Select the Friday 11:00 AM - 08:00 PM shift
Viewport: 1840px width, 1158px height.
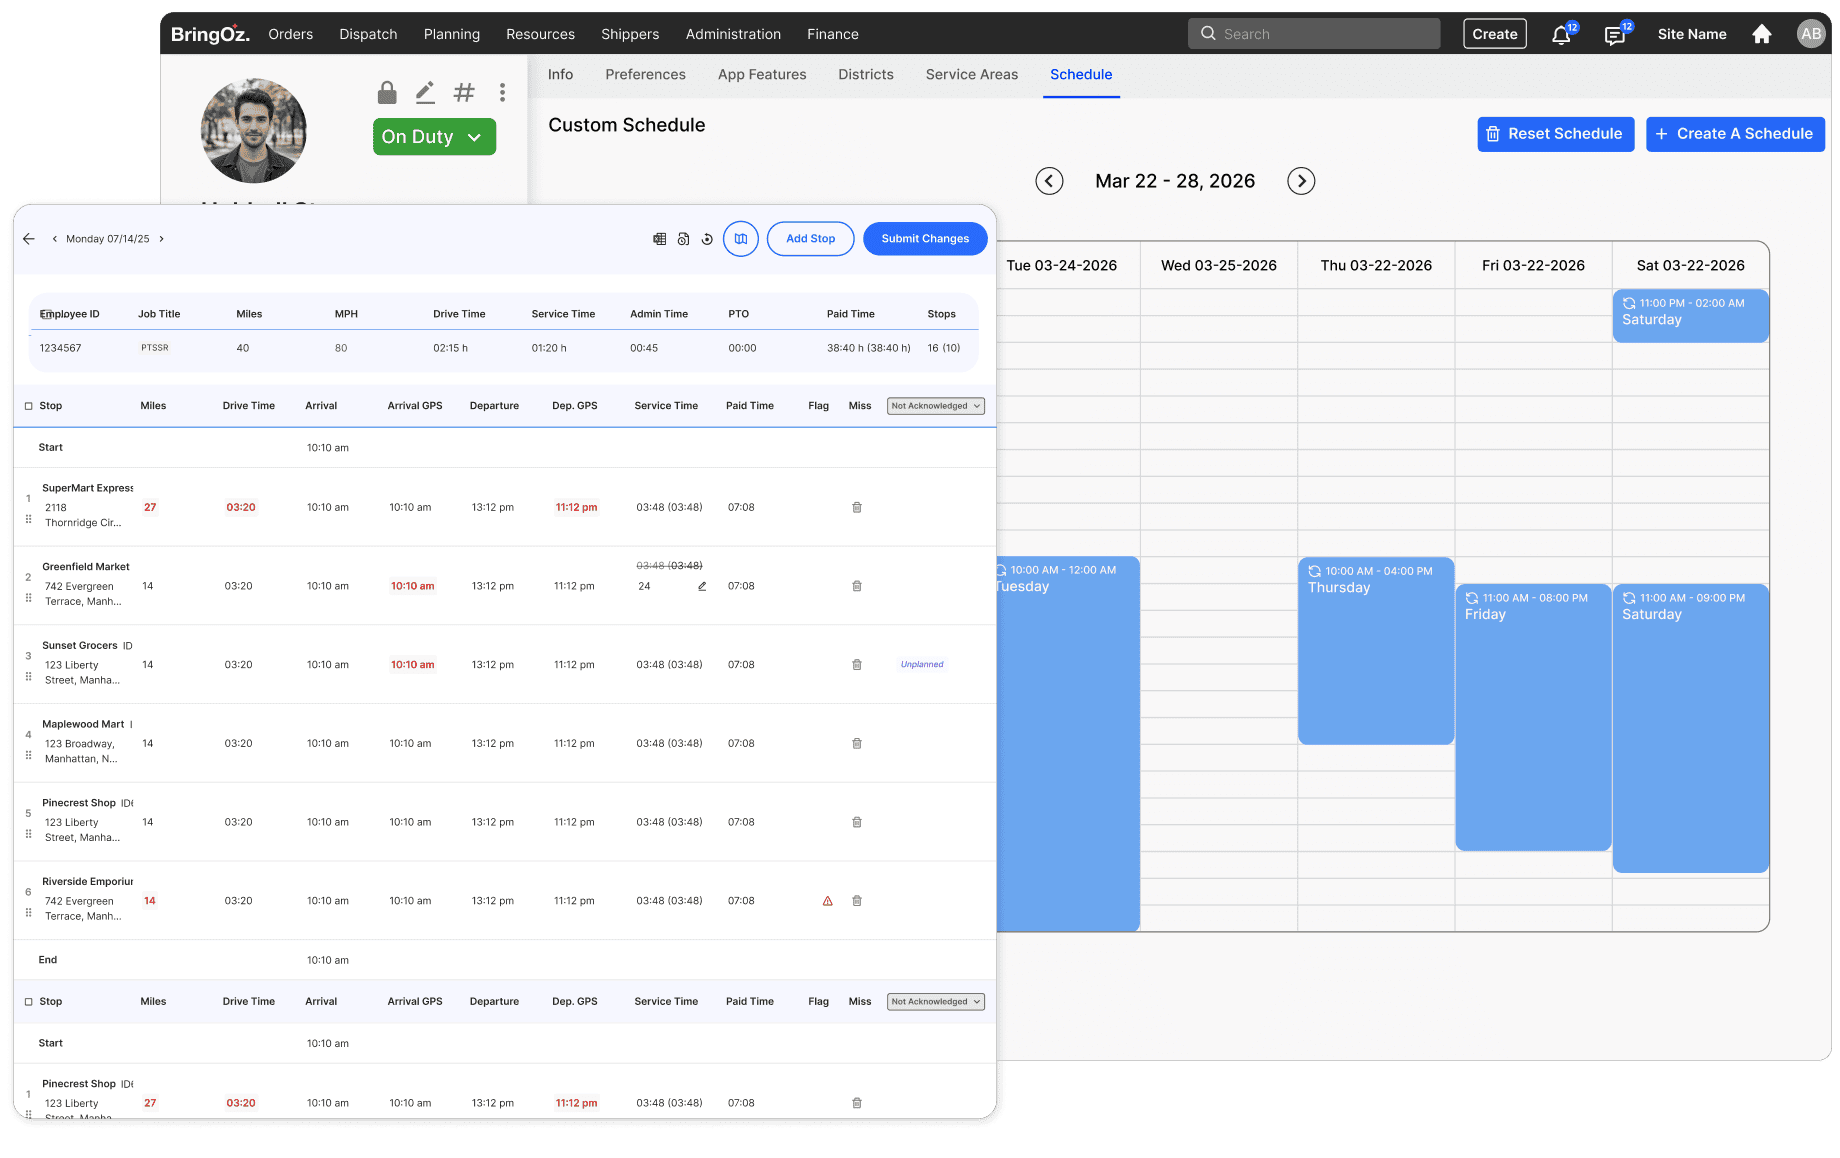[x=1533, y=717]
